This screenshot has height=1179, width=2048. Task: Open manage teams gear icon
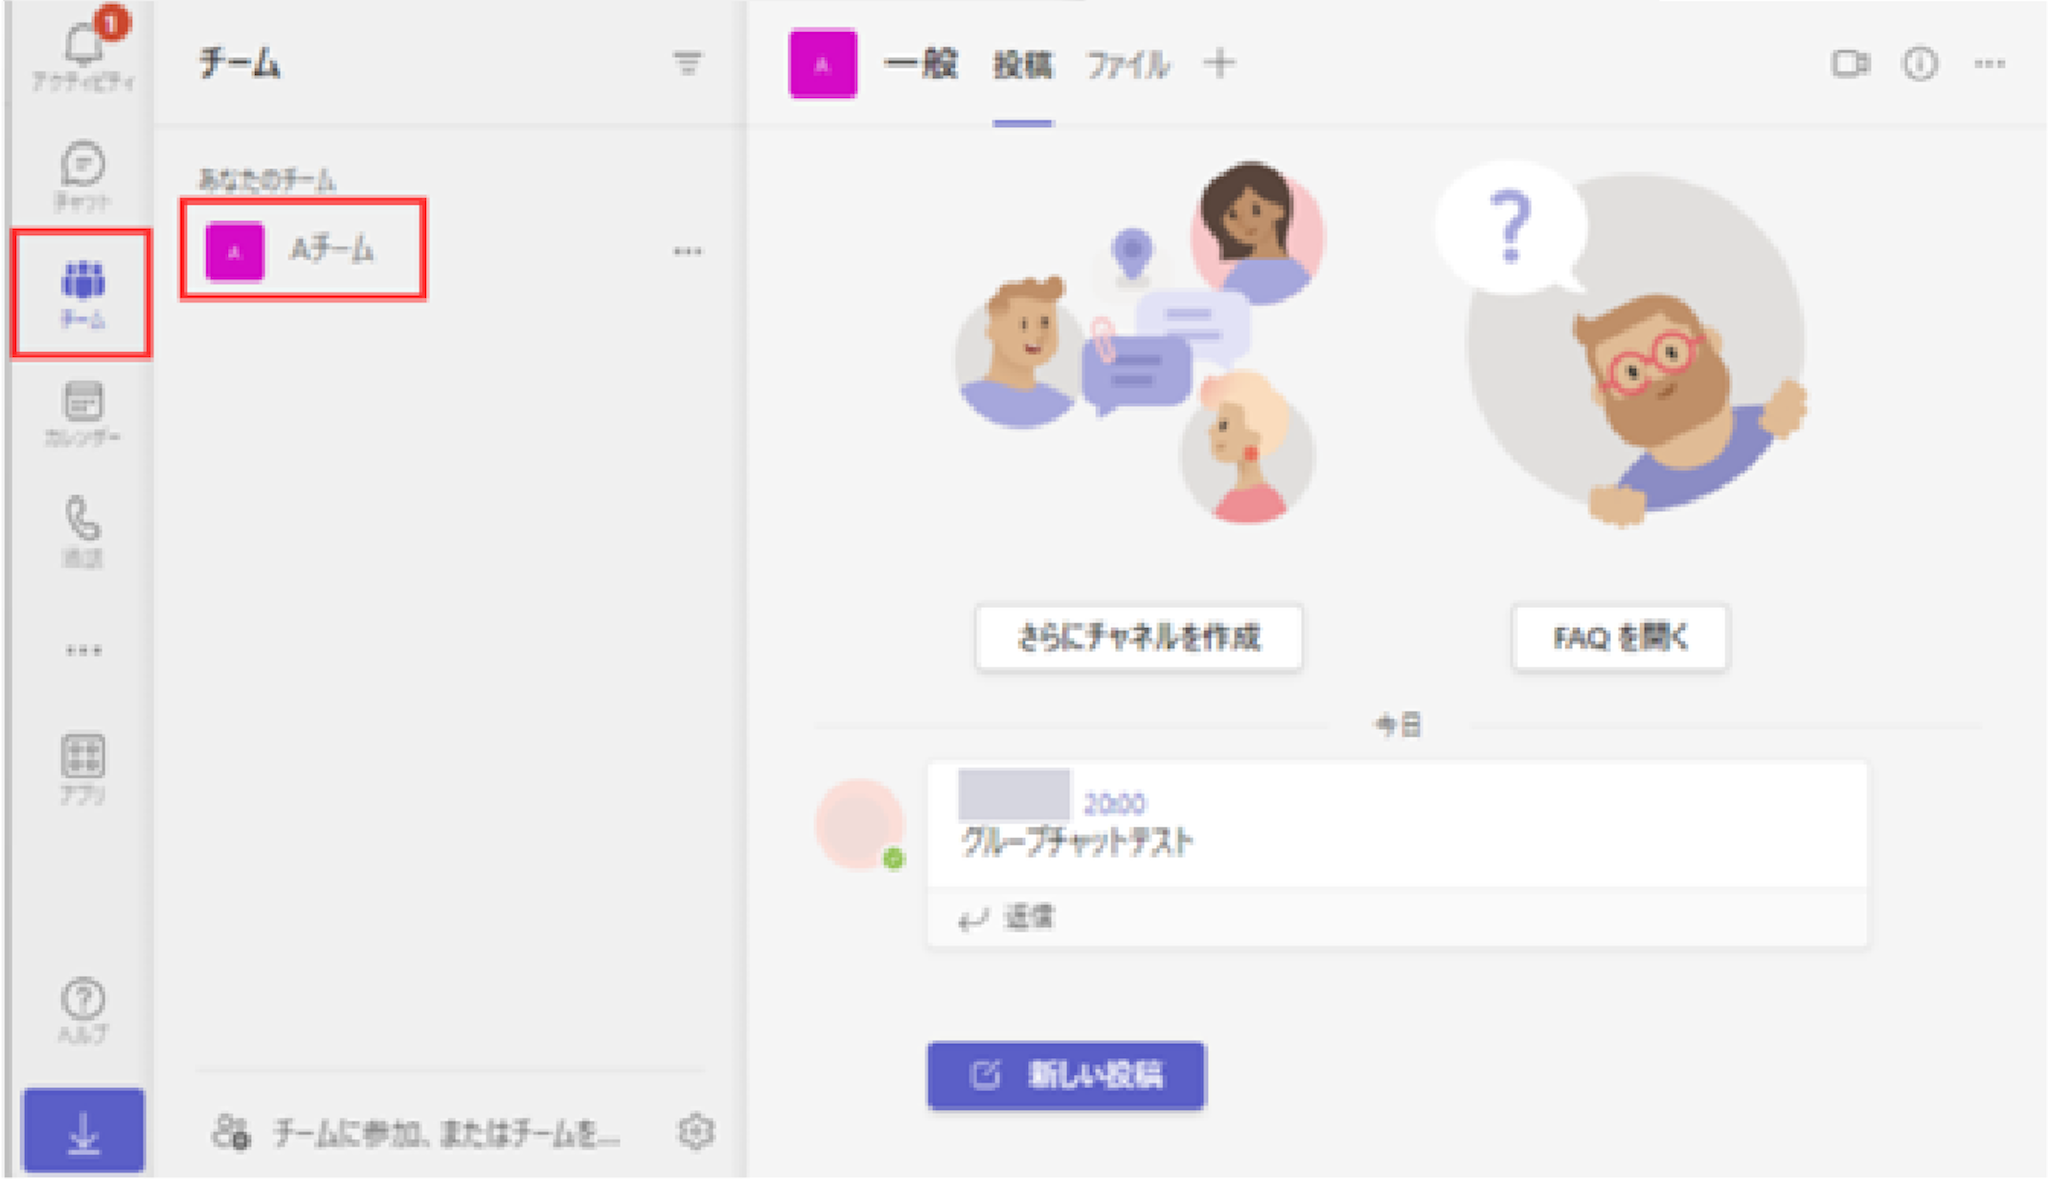tap(696, 1131)
